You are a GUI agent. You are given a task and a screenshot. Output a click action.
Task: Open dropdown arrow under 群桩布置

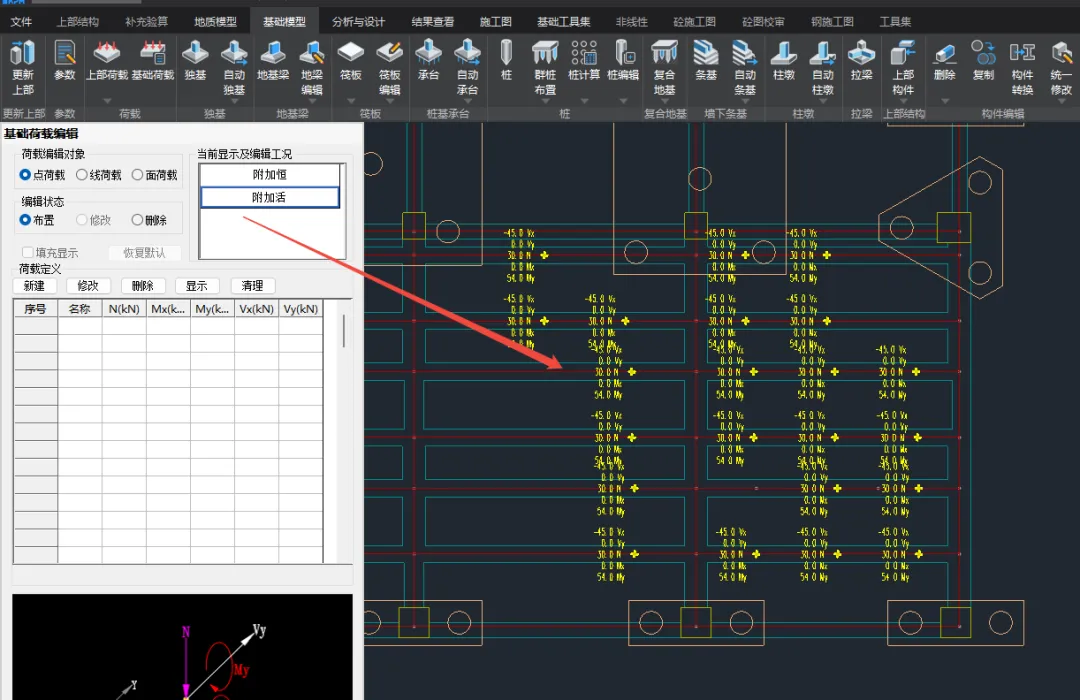pos(545,101)
